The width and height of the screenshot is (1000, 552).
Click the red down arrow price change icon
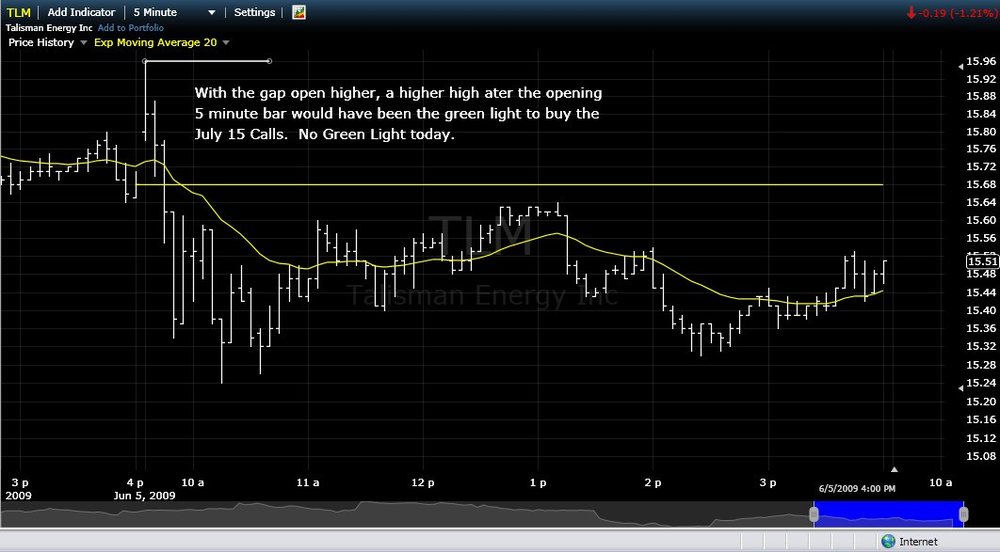[x=911, y=13]
